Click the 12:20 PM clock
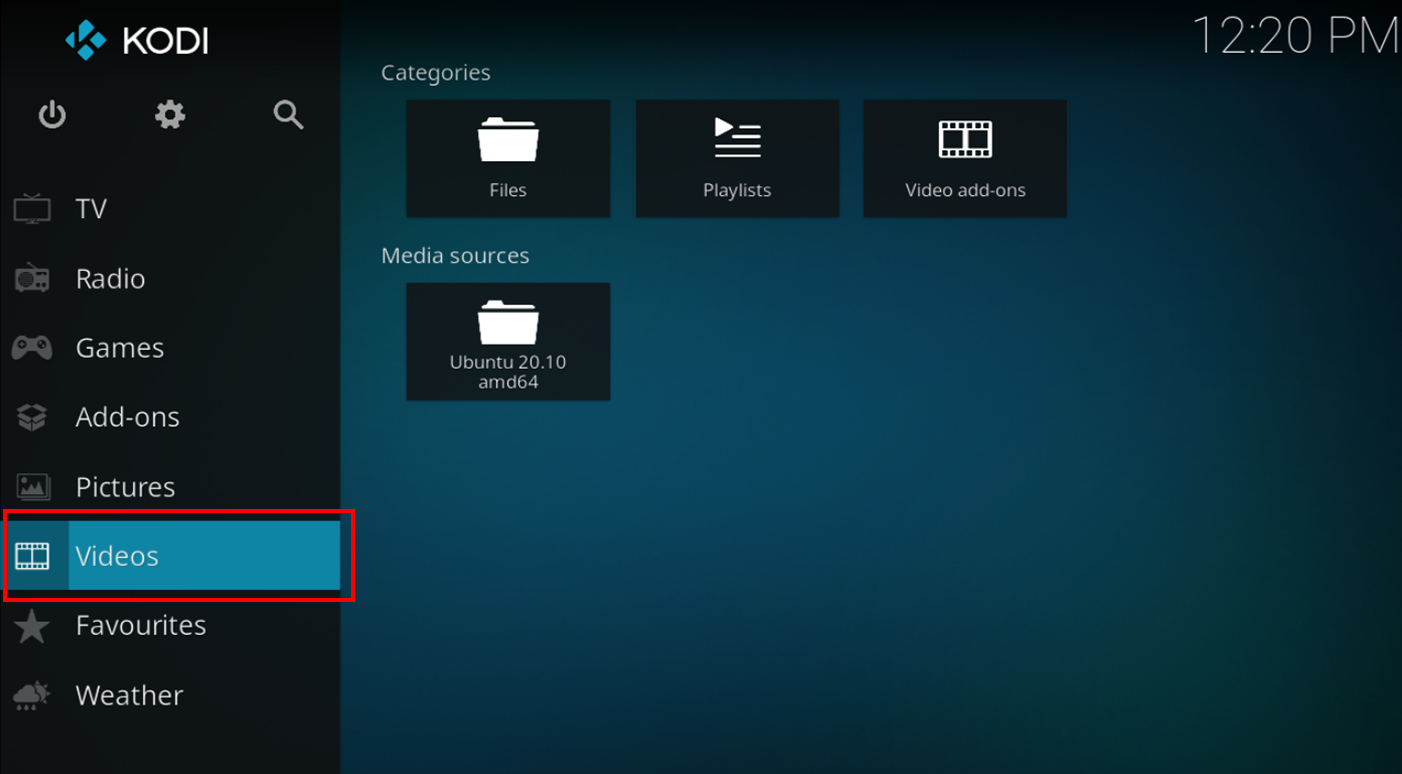Screen dimensions: 1402x774 1296,37
